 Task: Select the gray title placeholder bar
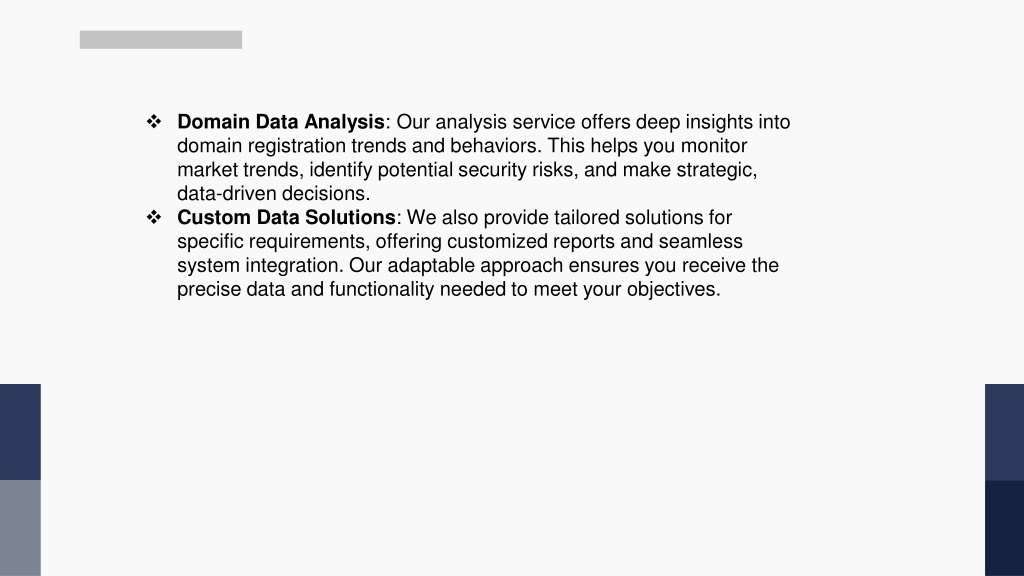coord(161,40)
